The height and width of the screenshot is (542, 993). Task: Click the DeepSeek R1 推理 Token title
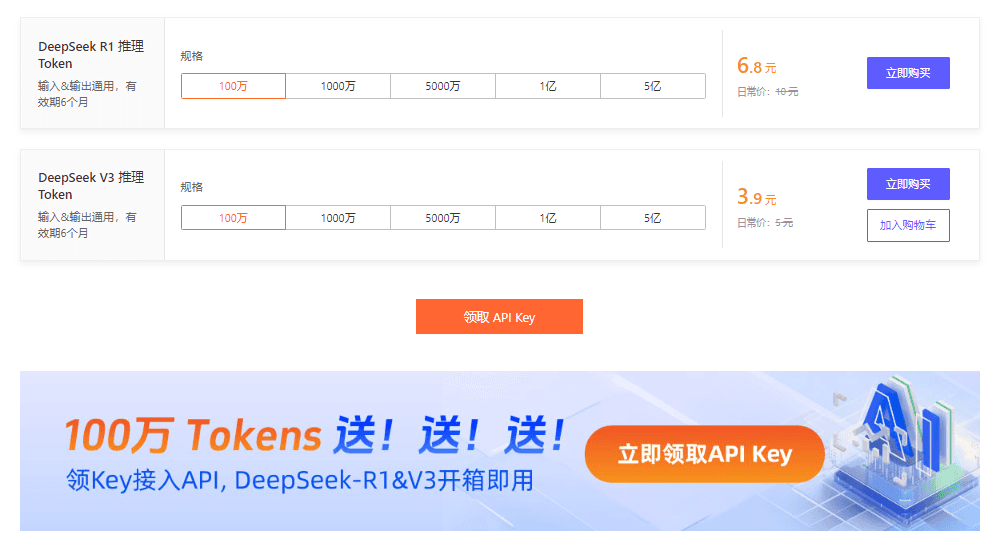(x=91, y=54)
